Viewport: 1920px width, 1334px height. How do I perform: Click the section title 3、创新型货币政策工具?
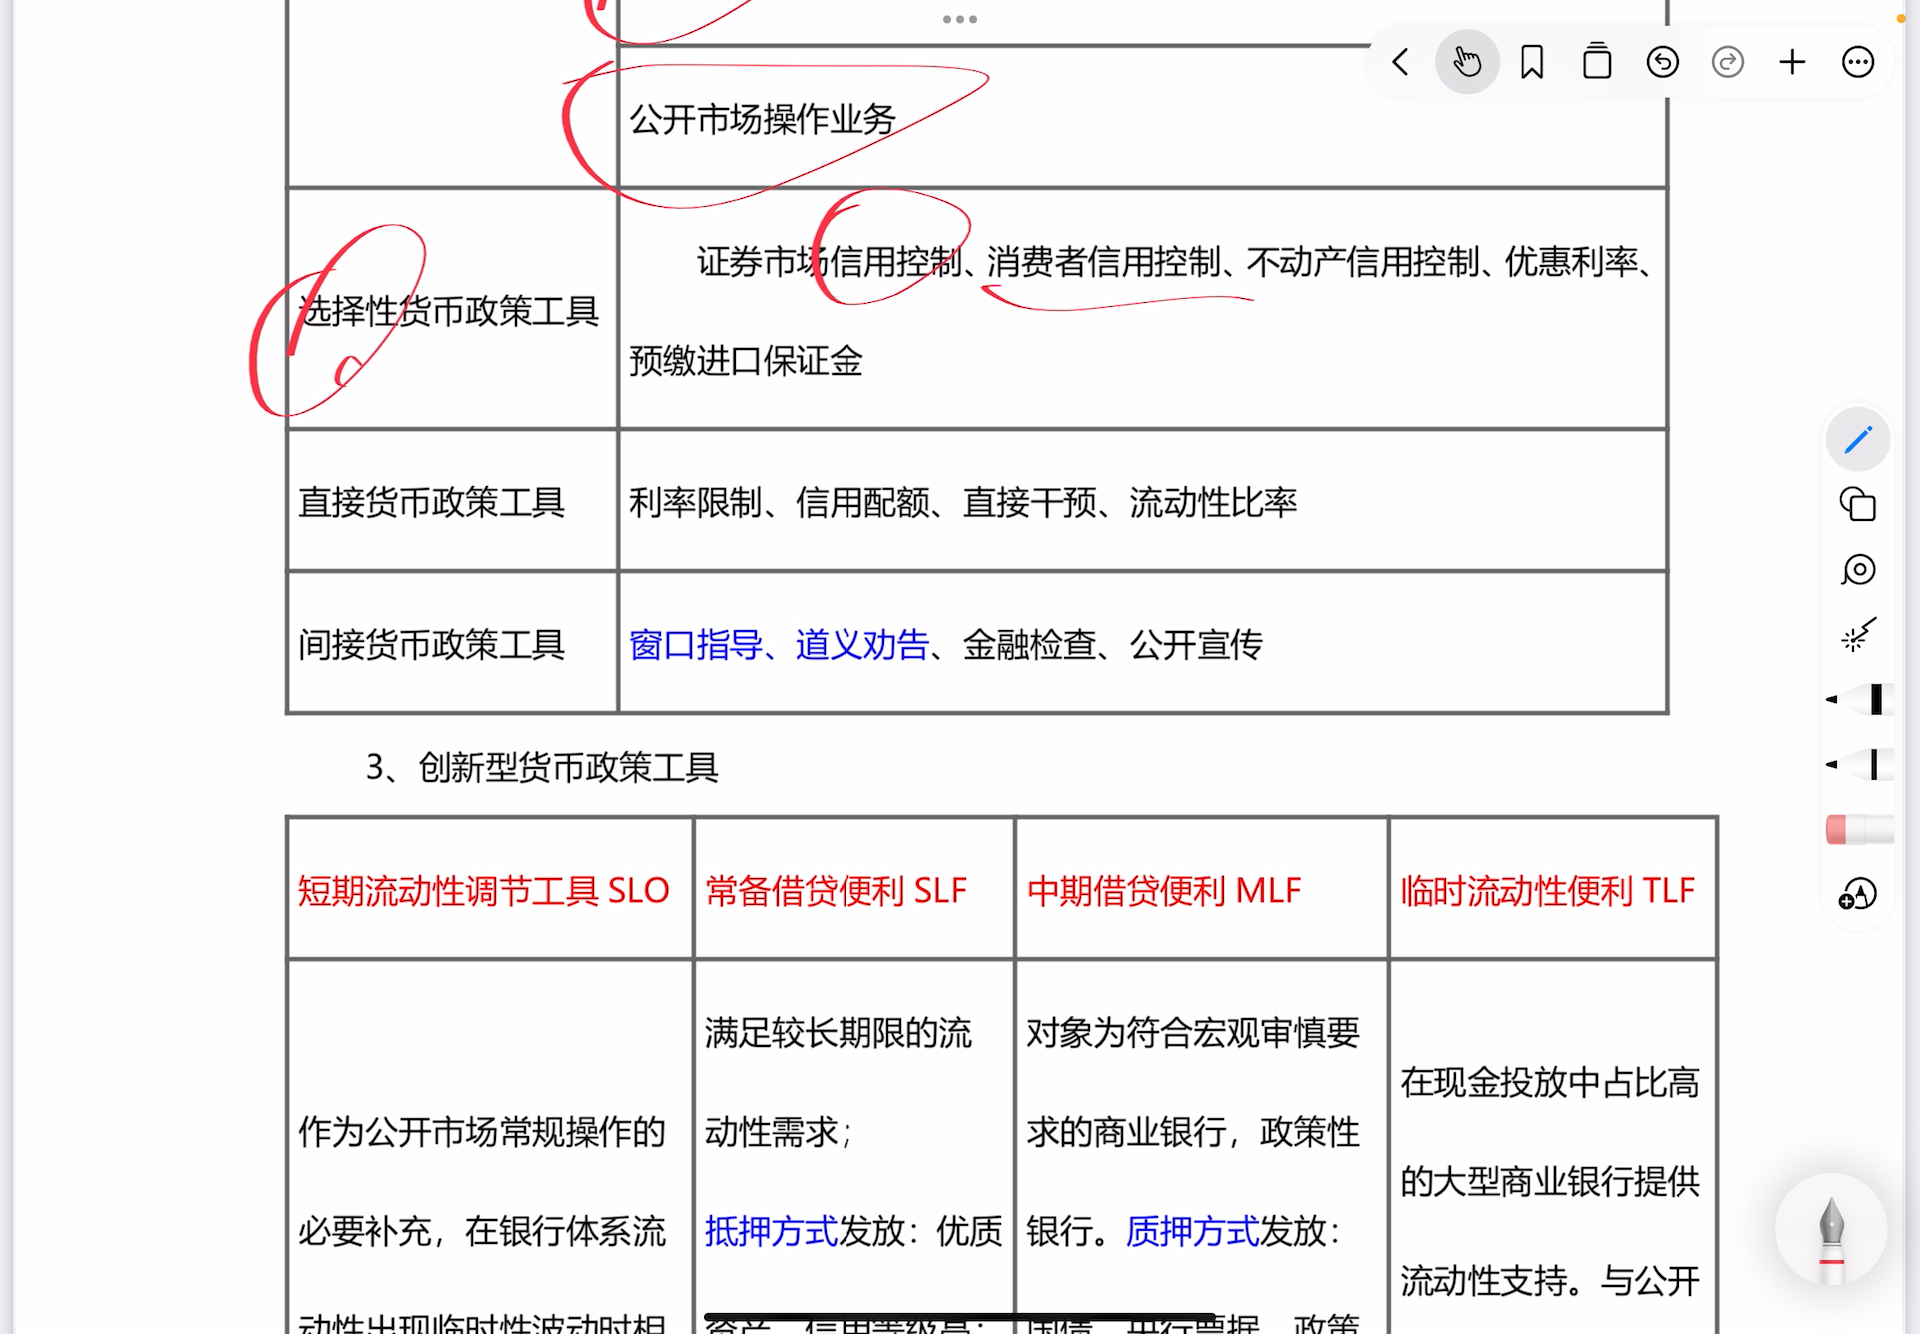(542, 768)
